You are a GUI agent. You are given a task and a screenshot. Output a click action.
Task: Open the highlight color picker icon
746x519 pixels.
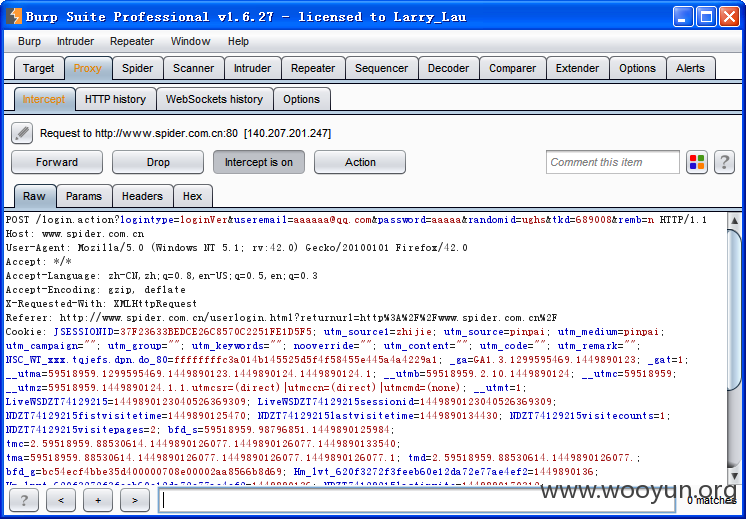pos(697,162)
